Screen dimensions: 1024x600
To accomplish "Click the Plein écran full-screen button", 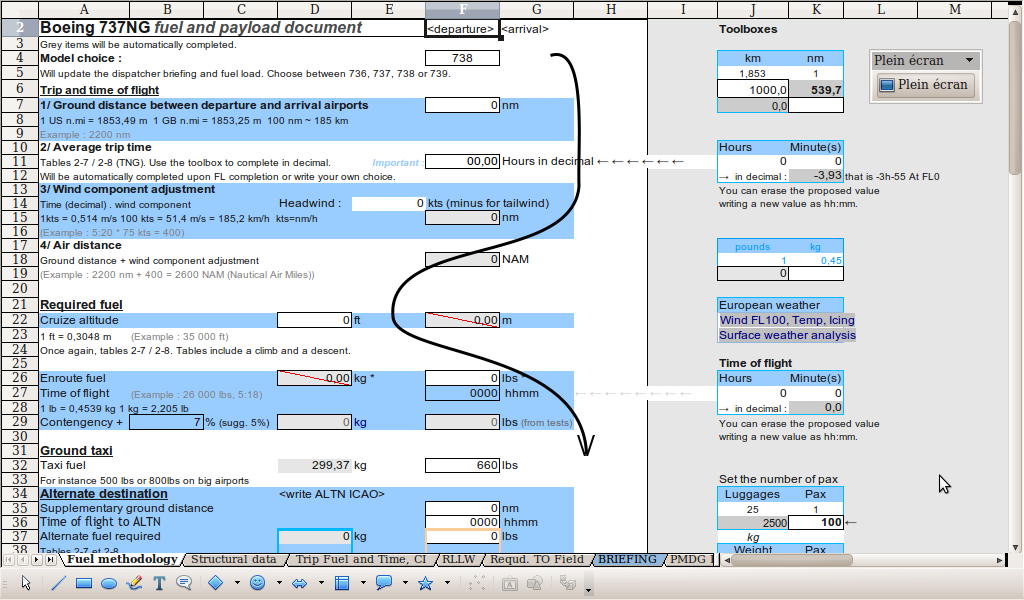I will click(x=925, y=85).
